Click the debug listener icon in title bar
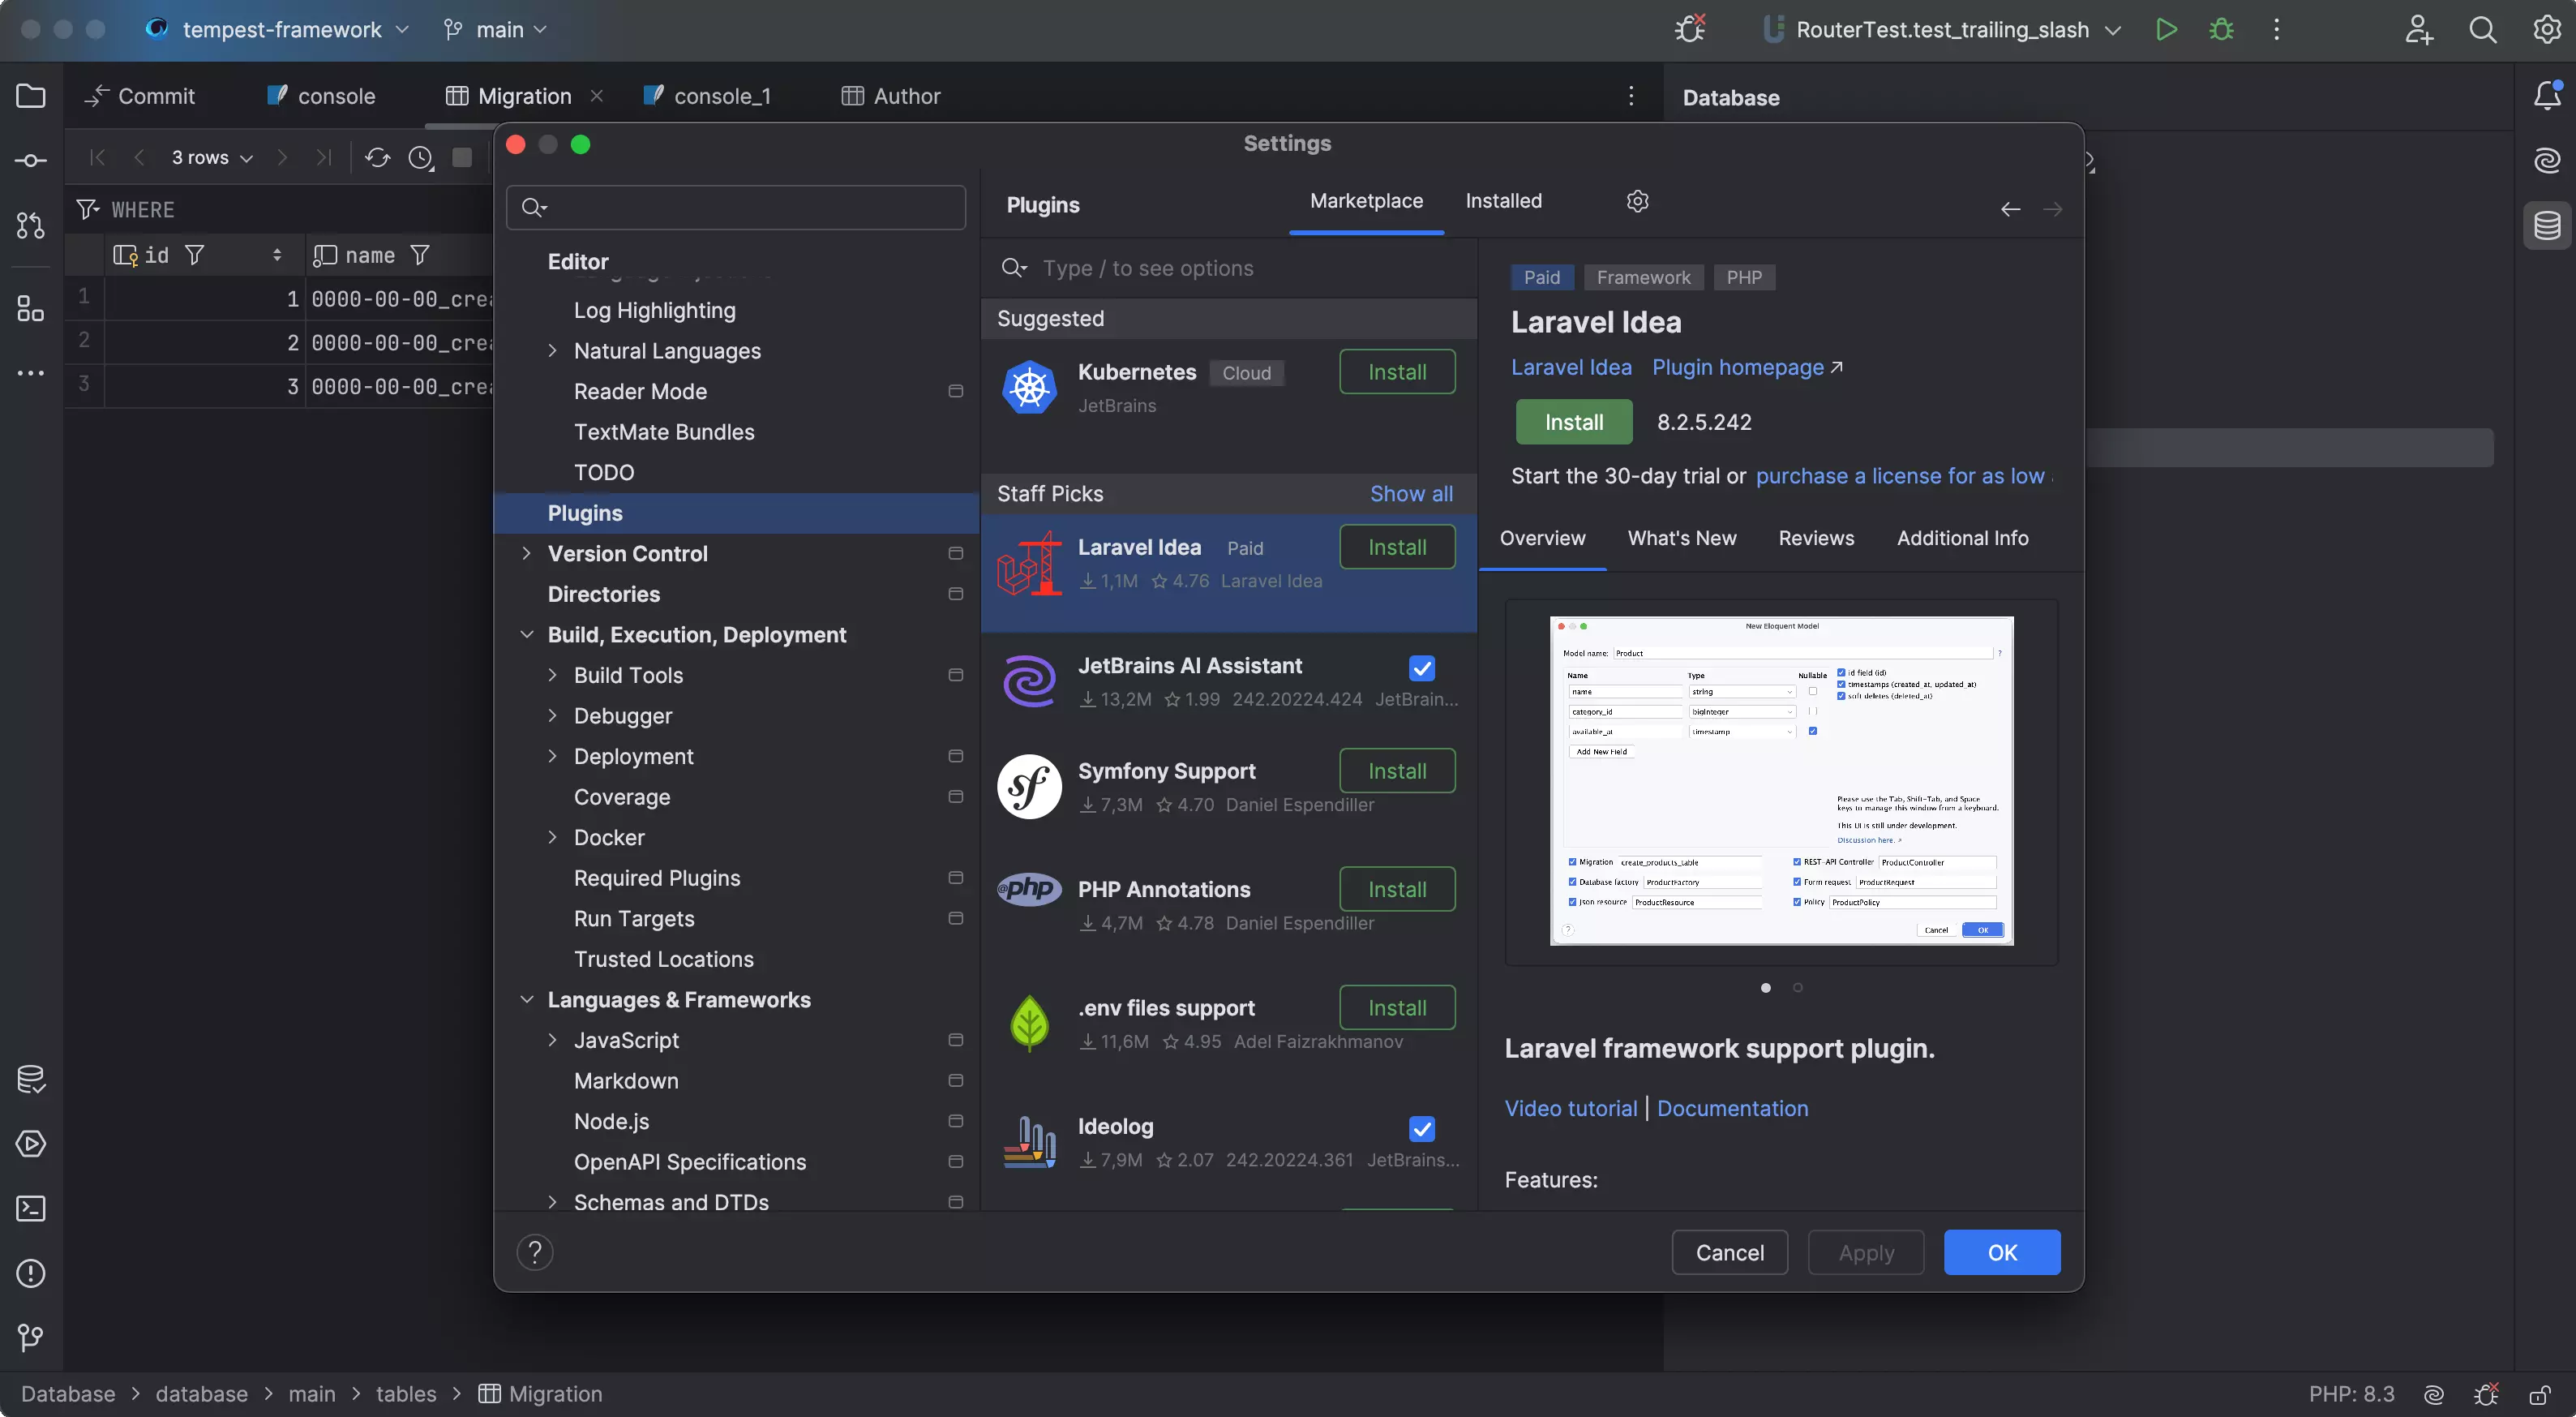 point(1690,30)
